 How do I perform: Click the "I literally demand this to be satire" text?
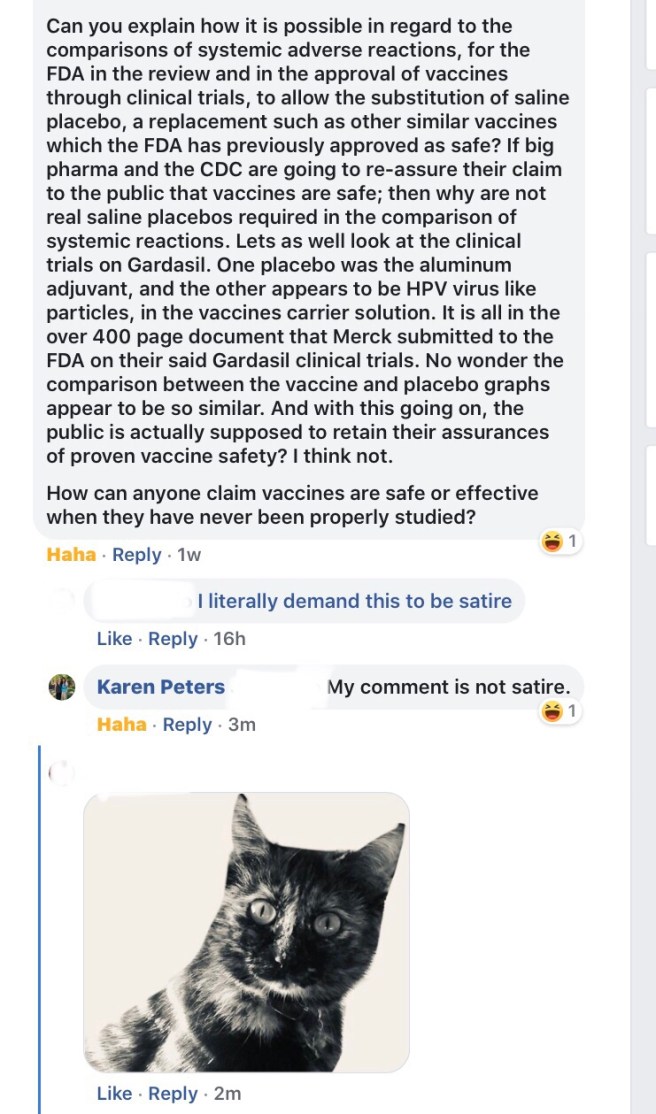(354, 601)
